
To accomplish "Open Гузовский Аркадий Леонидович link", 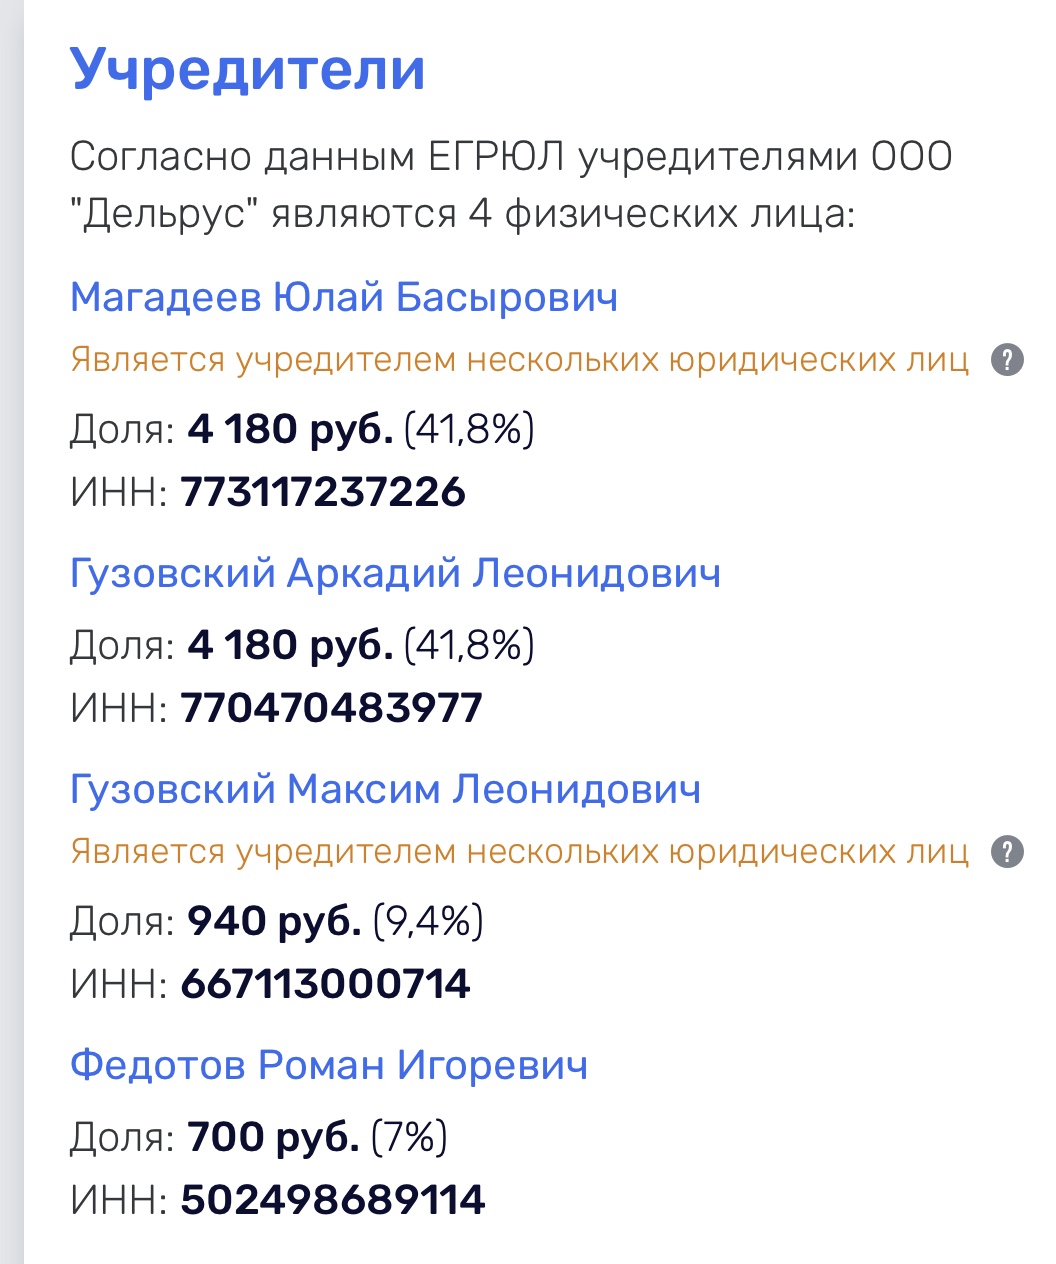I will 395,574.
